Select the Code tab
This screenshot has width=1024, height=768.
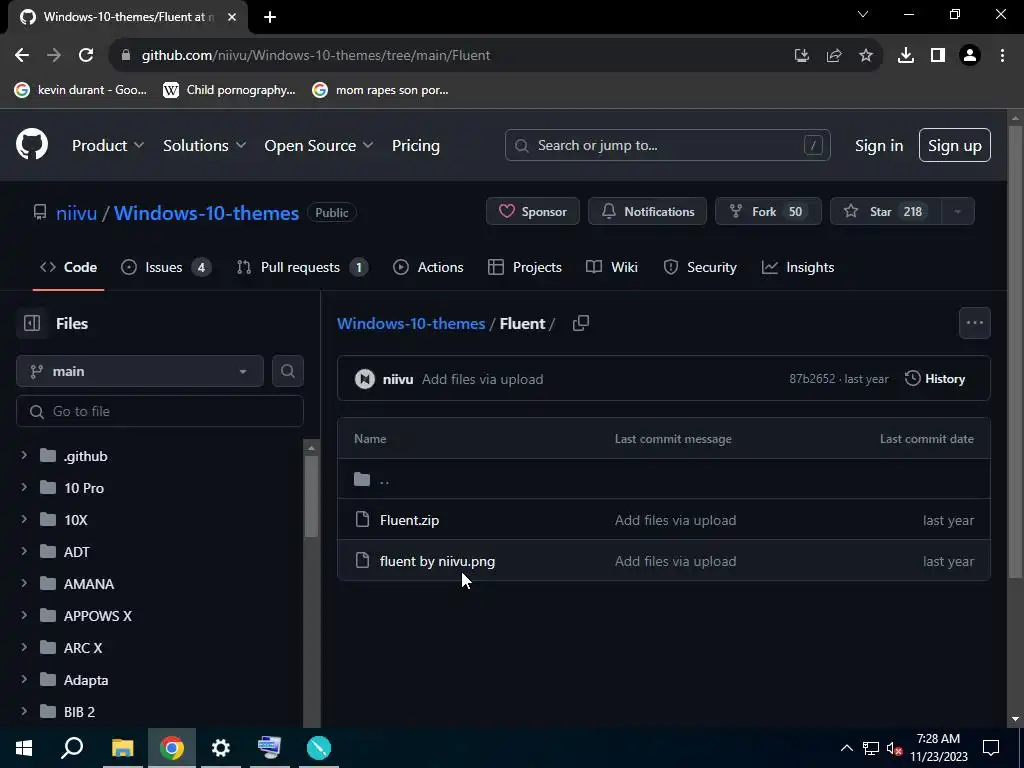pos(69,267)
